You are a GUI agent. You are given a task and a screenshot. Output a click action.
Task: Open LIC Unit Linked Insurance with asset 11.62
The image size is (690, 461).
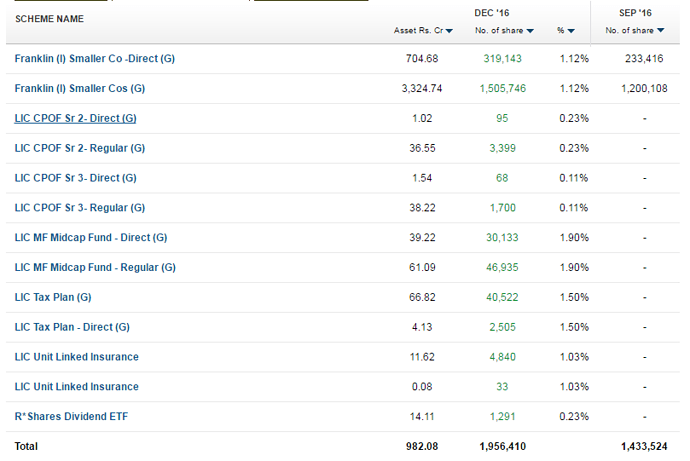(x=77, y=357)
